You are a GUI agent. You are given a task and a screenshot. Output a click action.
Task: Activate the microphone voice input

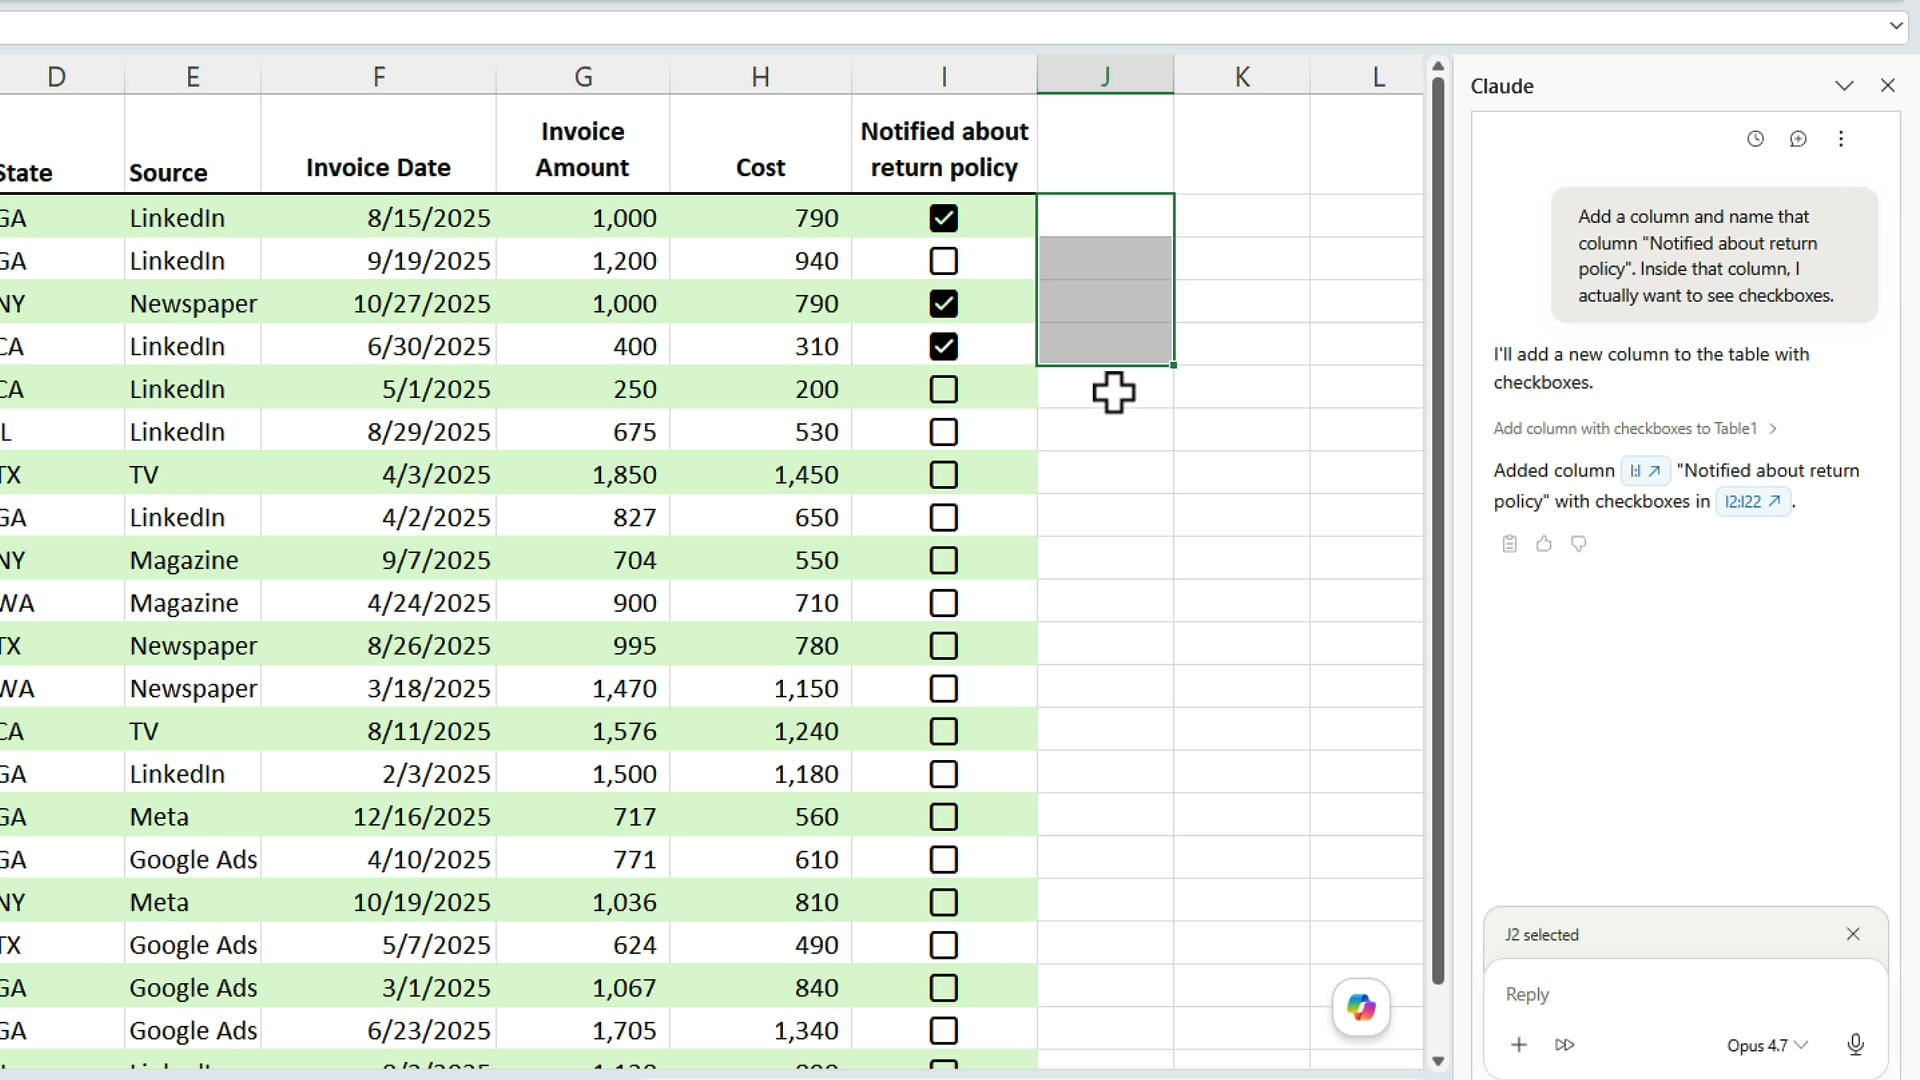point(1855,1045)
